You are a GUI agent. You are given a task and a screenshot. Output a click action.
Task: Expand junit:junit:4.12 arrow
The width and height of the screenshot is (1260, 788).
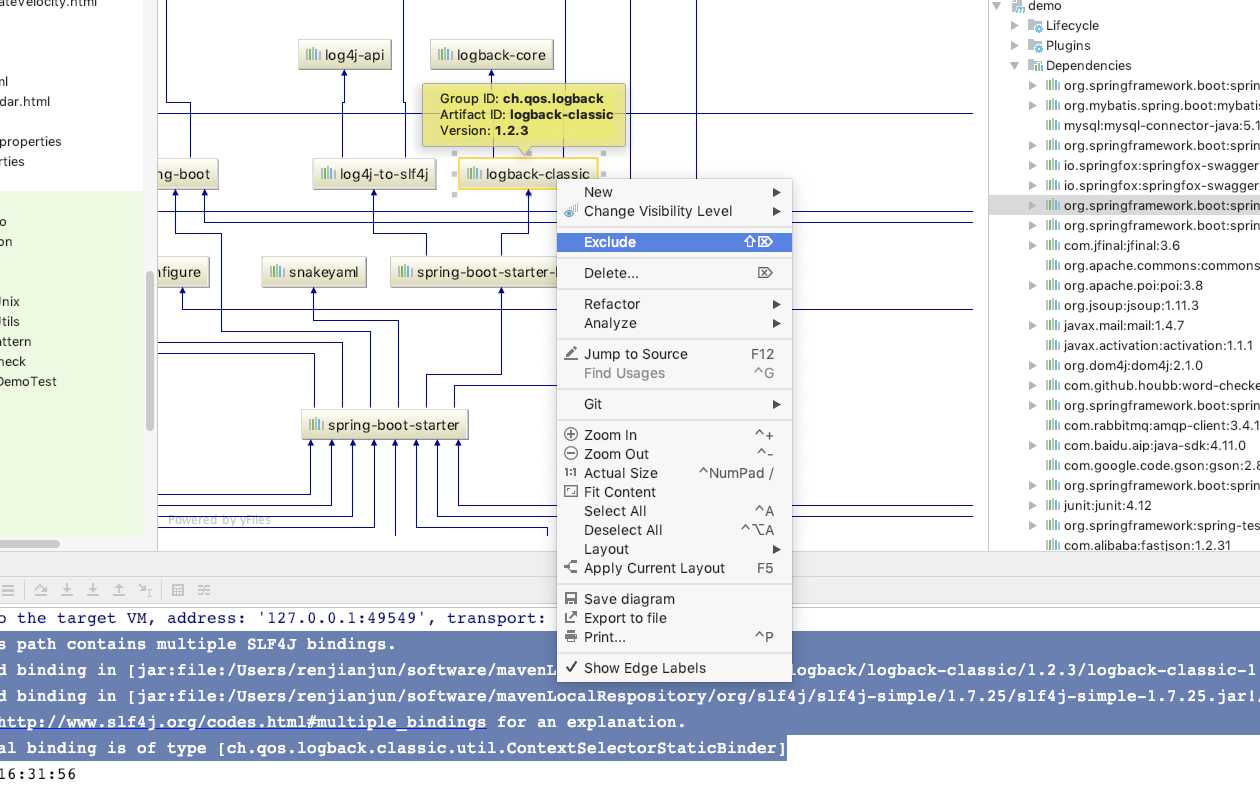click(1033, 506)
